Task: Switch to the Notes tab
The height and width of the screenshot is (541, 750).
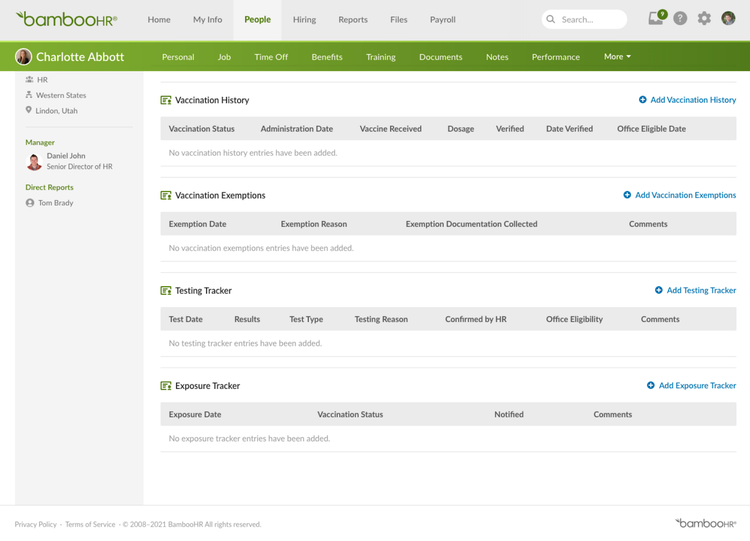Action: tap(497, 57)
